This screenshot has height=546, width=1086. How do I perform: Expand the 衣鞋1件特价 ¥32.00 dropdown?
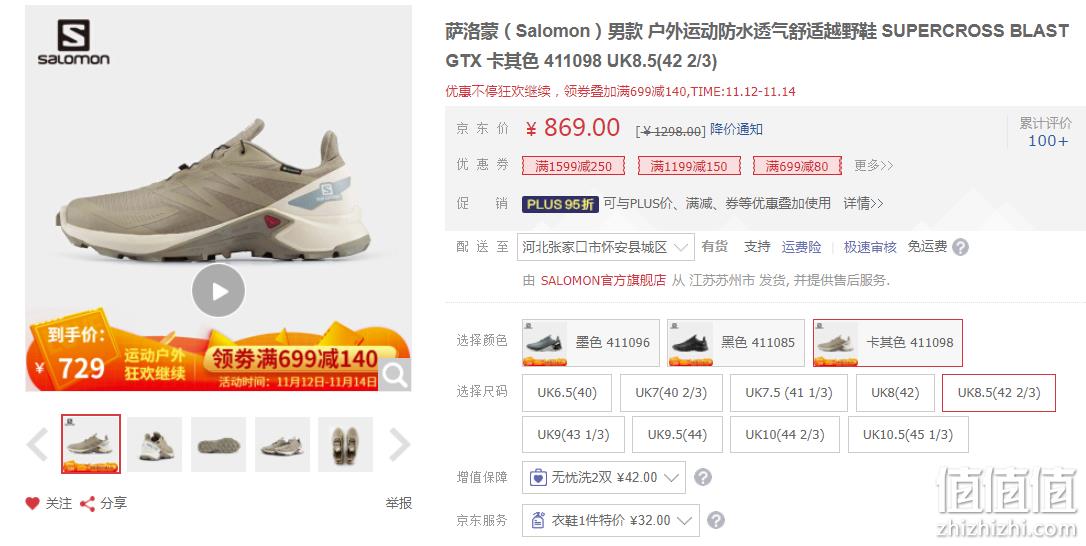click(x=610, y=520)
